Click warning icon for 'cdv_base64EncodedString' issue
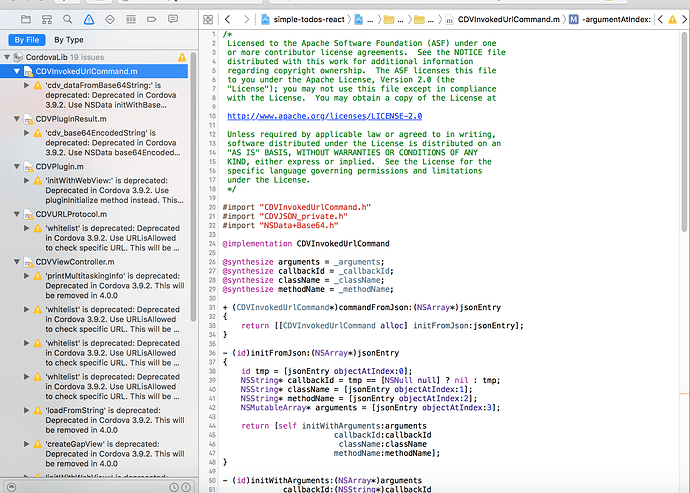The height and width of the screenshot is (493, 690). click(x=38, y=133)
